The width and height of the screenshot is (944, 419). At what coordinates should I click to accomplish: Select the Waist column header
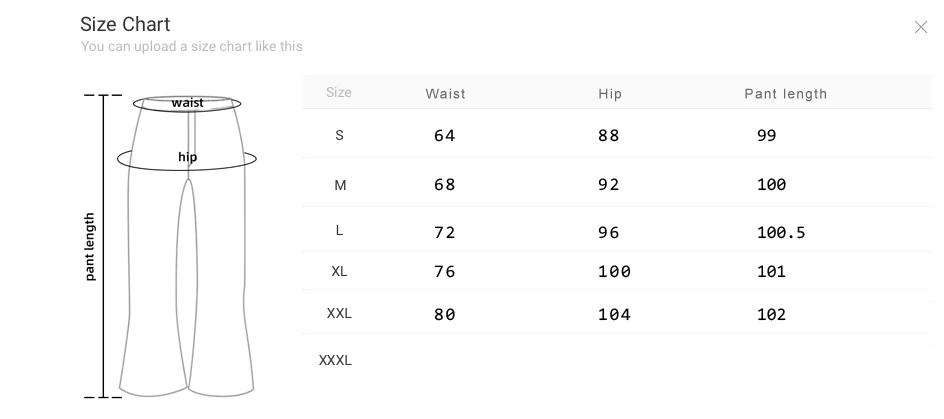[445, 94]
